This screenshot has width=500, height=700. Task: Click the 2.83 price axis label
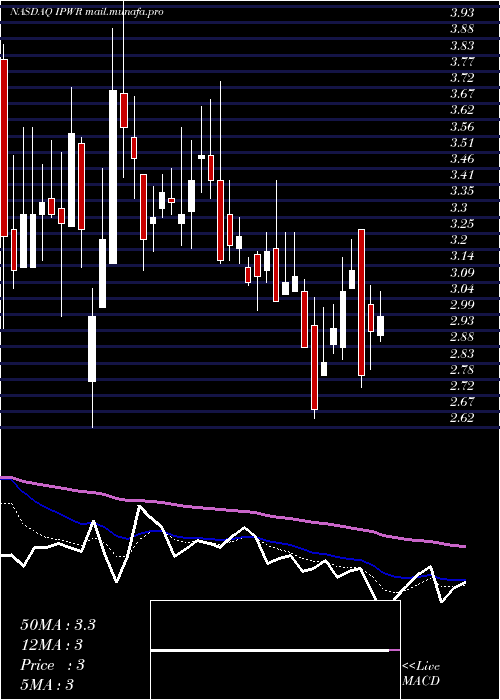(462, 354)
